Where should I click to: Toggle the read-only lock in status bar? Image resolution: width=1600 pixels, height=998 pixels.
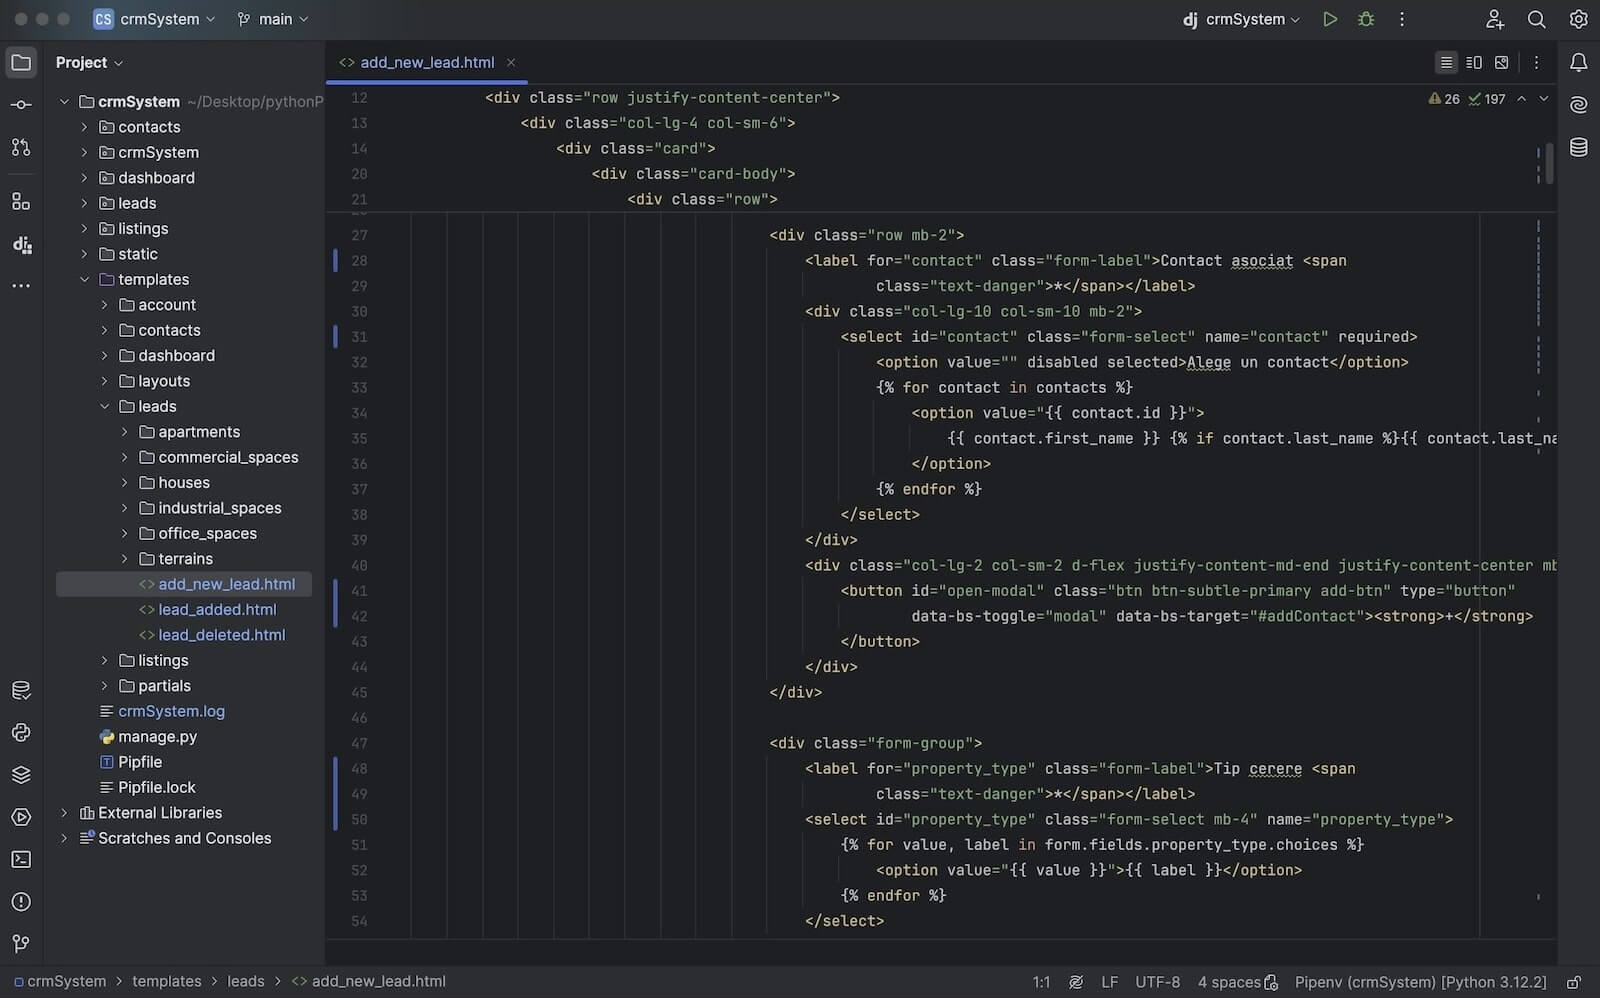click(1573, 982)
